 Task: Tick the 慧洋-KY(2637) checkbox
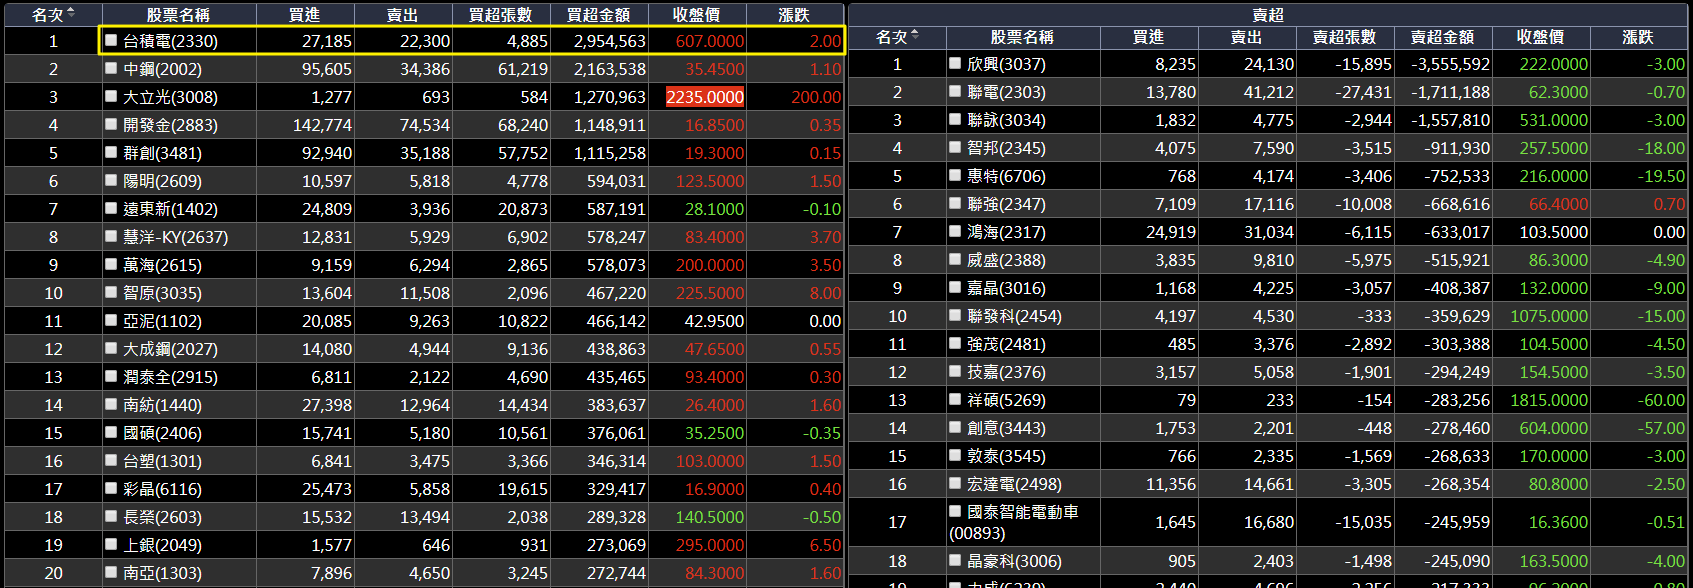point(112,237)
